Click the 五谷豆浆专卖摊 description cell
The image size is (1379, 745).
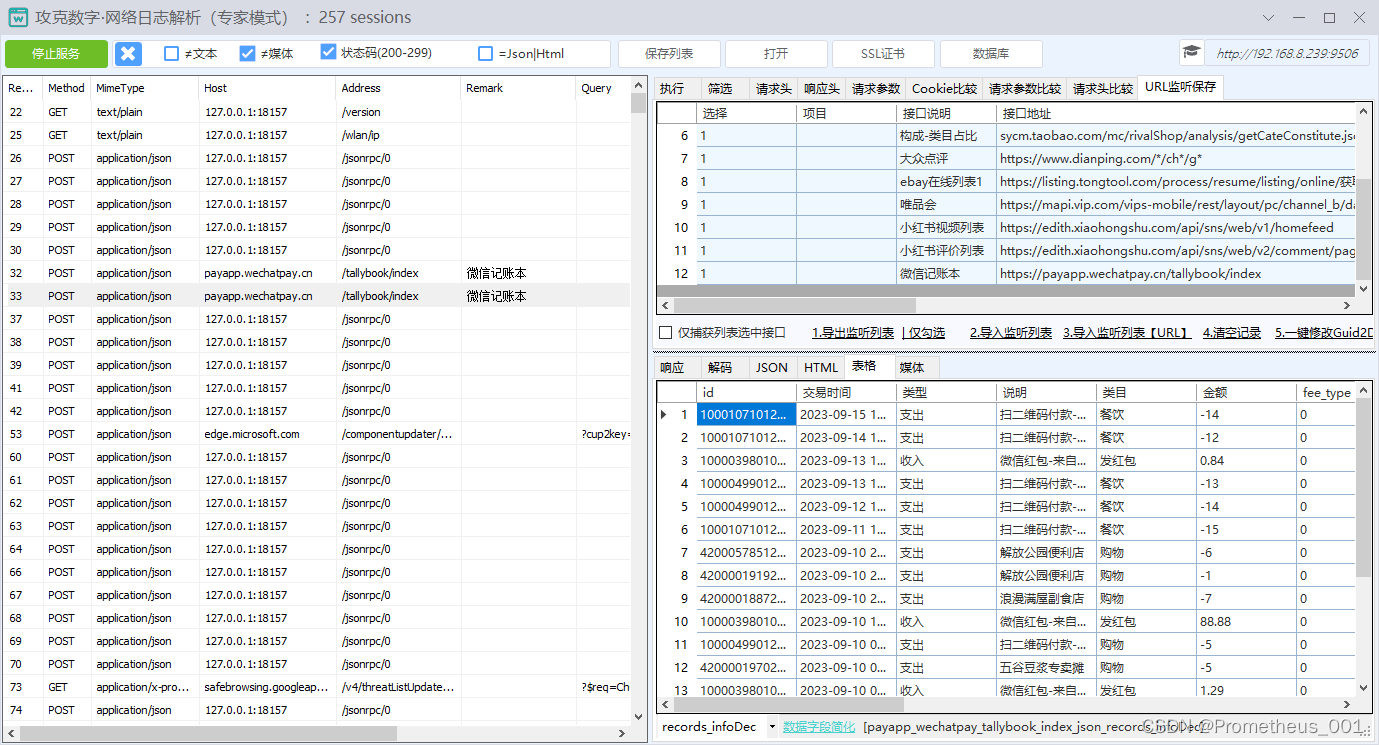pyautogui.click(x=1046, y=668)
